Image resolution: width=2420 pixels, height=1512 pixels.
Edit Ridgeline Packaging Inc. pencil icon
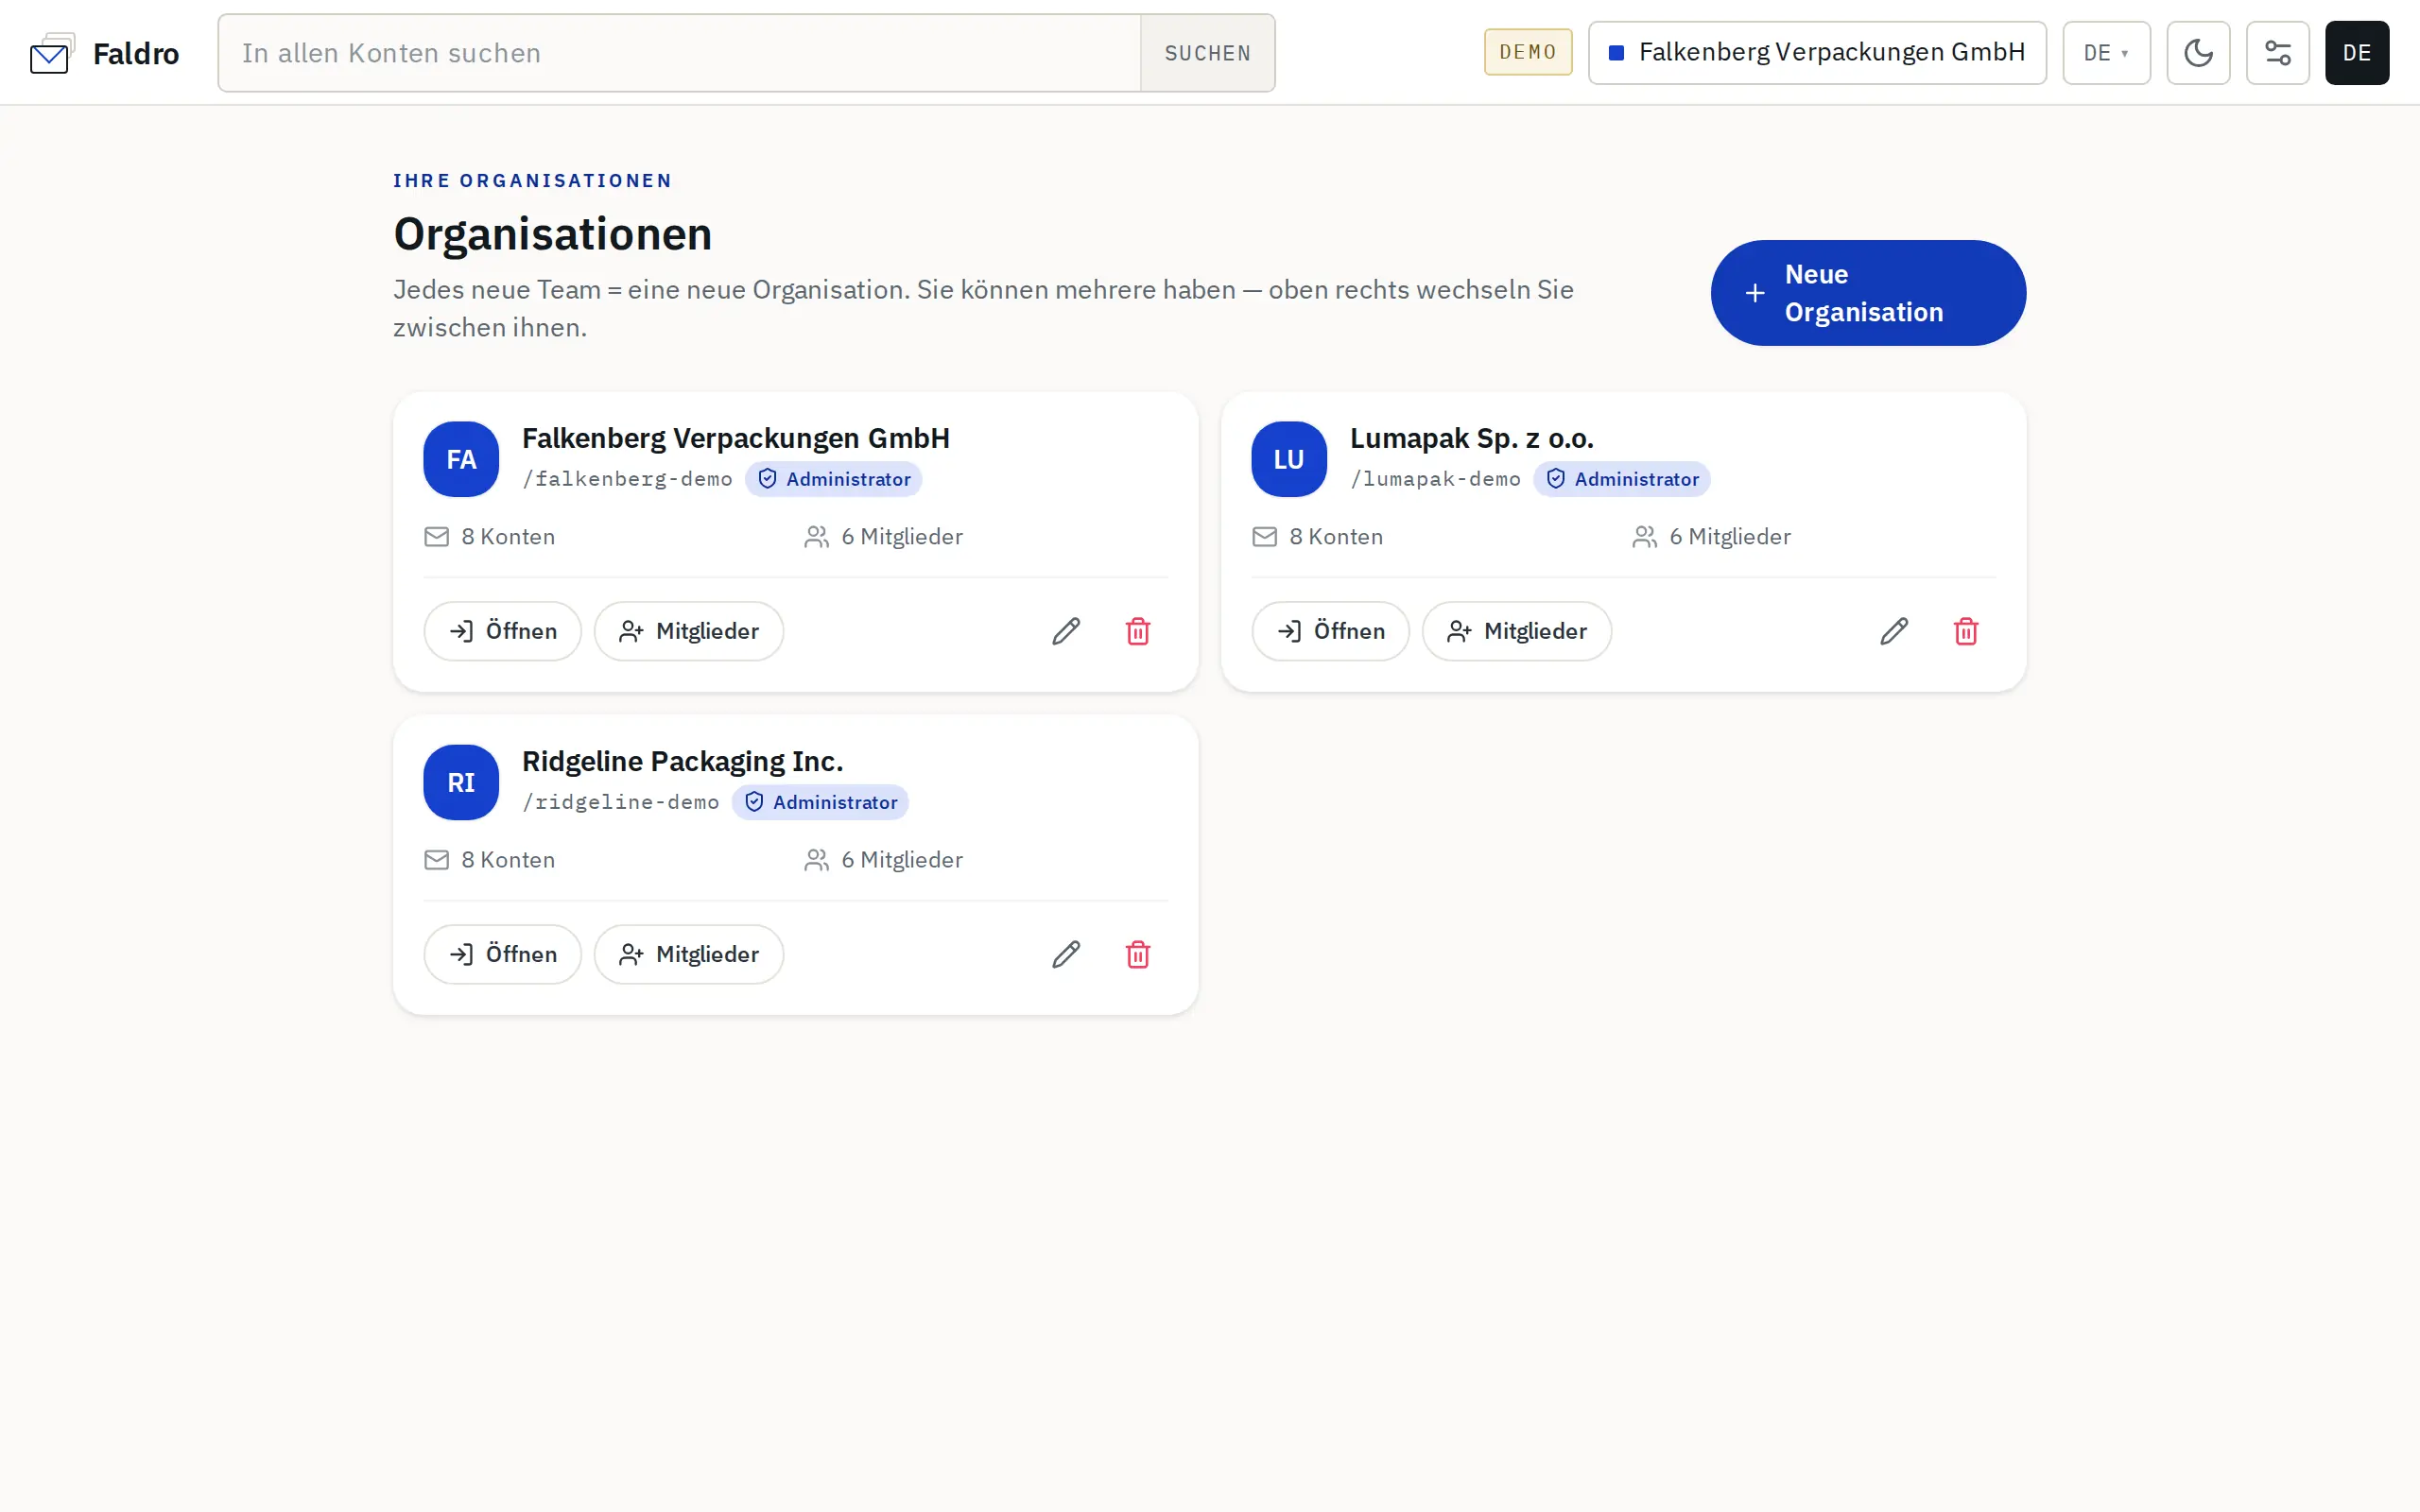tap(1066, 954)
